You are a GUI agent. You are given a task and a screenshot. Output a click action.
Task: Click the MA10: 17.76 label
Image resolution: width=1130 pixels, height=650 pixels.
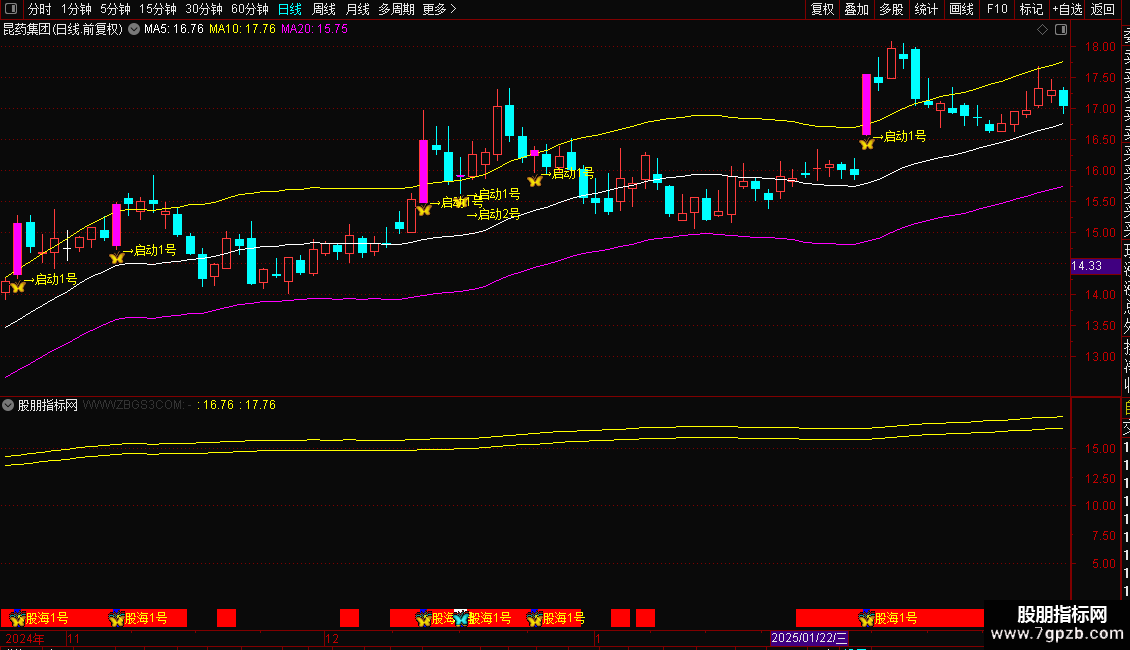click(x=242, y=30)
